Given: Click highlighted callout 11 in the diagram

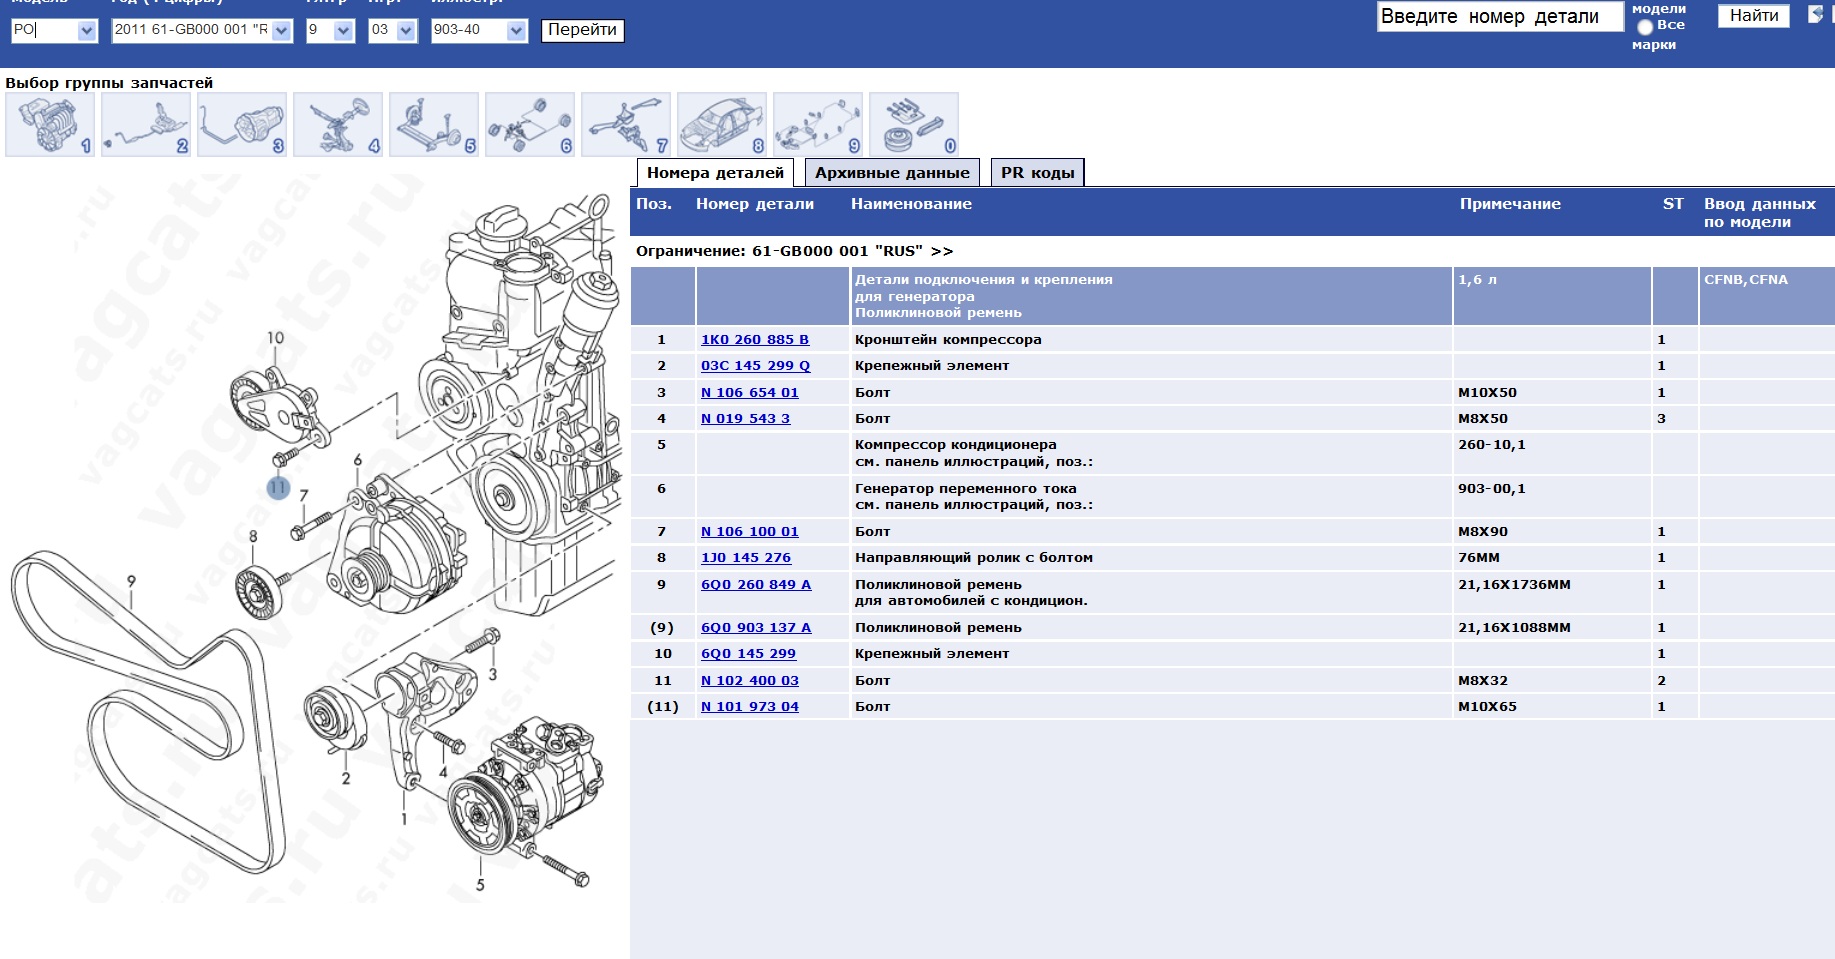Looking at the screenshot, I should [278, 488].
